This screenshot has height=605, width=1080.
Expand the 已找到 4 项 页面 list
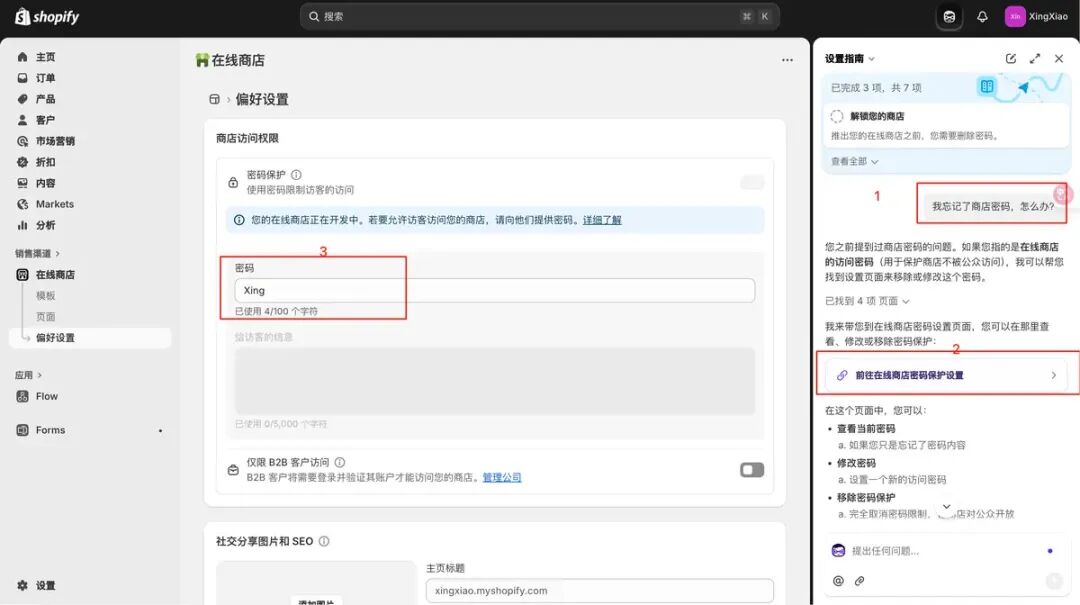(x=867, y=301)
